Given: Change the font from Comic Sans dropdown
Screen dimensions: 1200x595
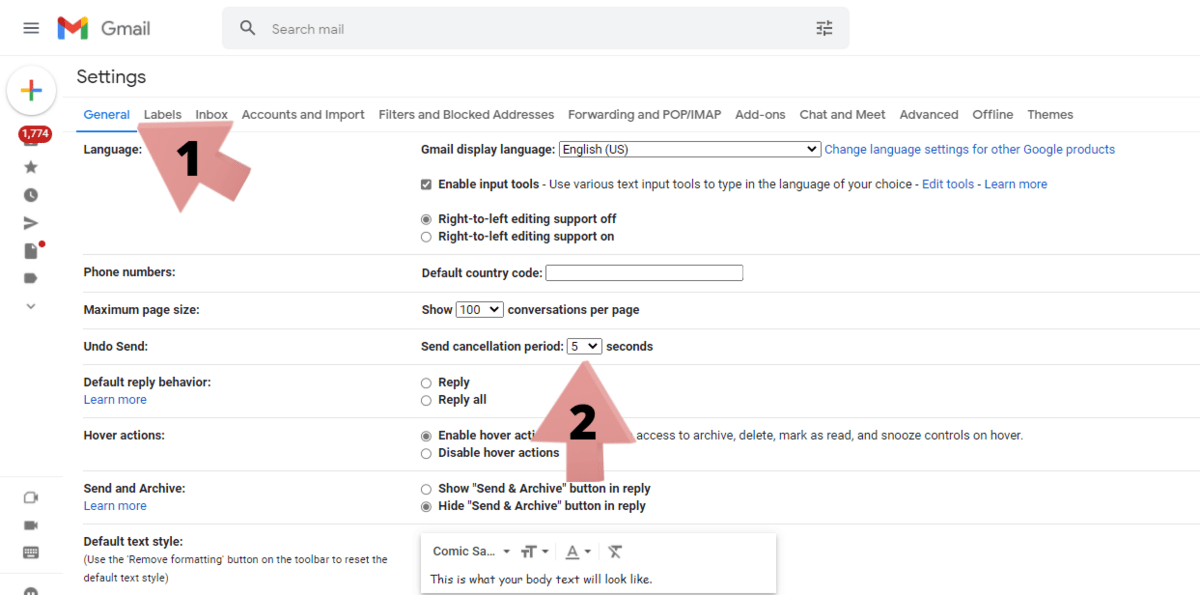Looking at the screenshot, I should [x=468, y=551].
